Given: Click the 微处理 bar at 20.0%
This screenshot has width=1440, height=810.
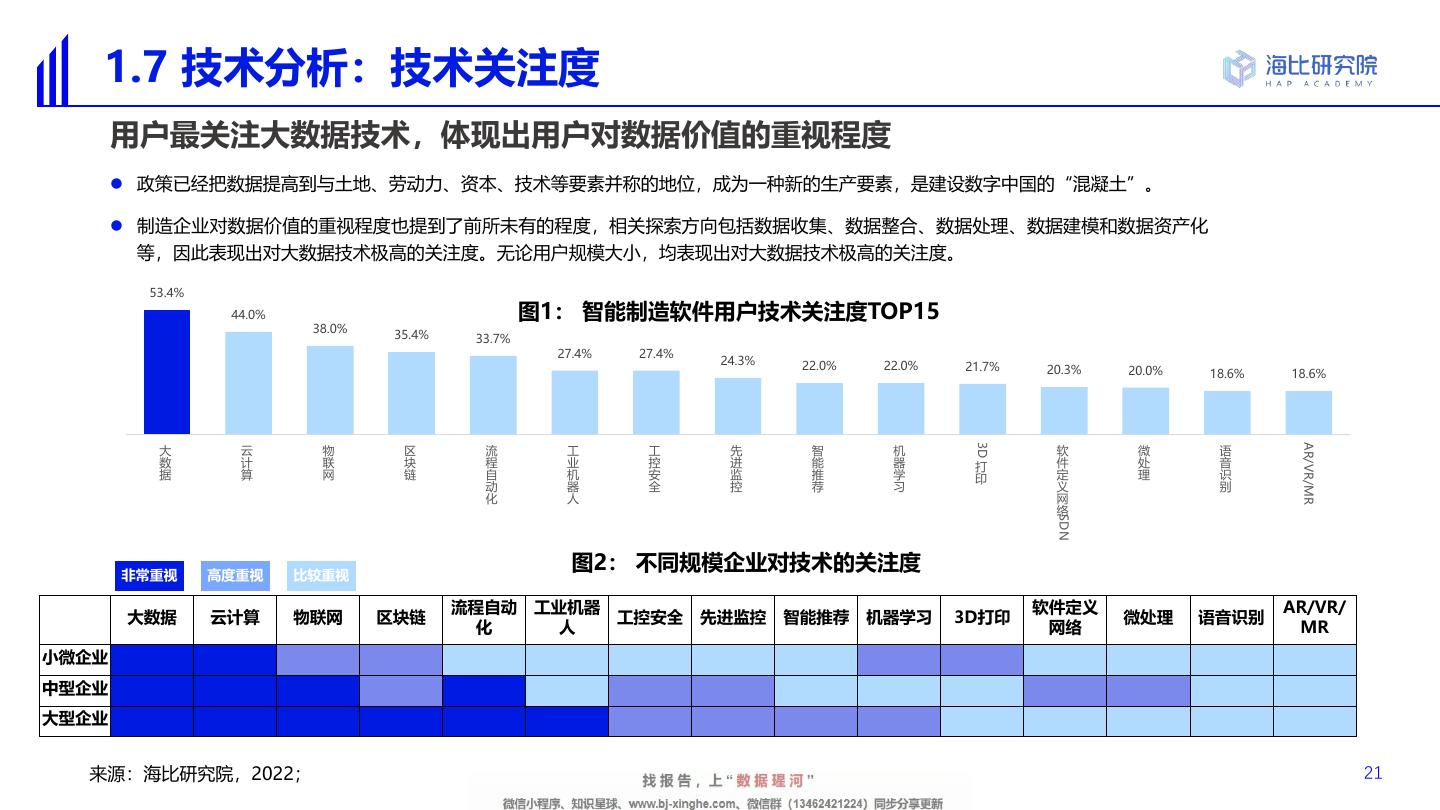Looking at the screenshot, I should click(x=1146, y=411).
